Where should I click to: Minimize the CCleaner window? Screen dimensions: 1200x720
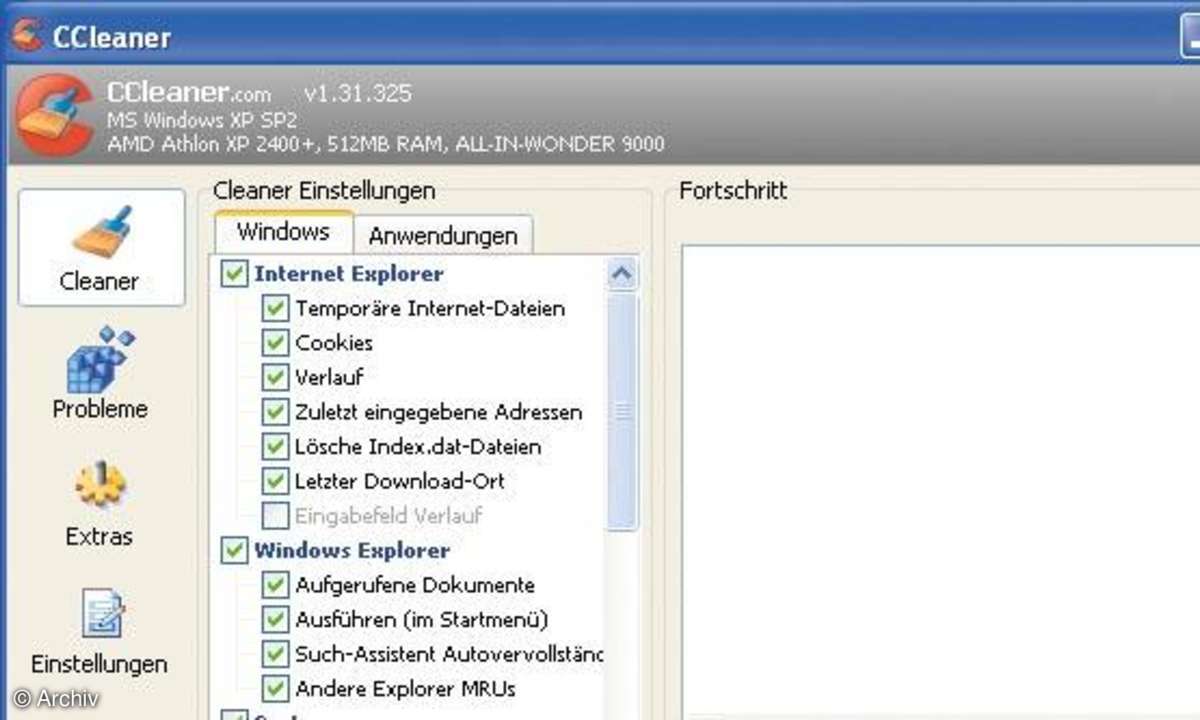pyautogui.click(x=1190, y=36)
